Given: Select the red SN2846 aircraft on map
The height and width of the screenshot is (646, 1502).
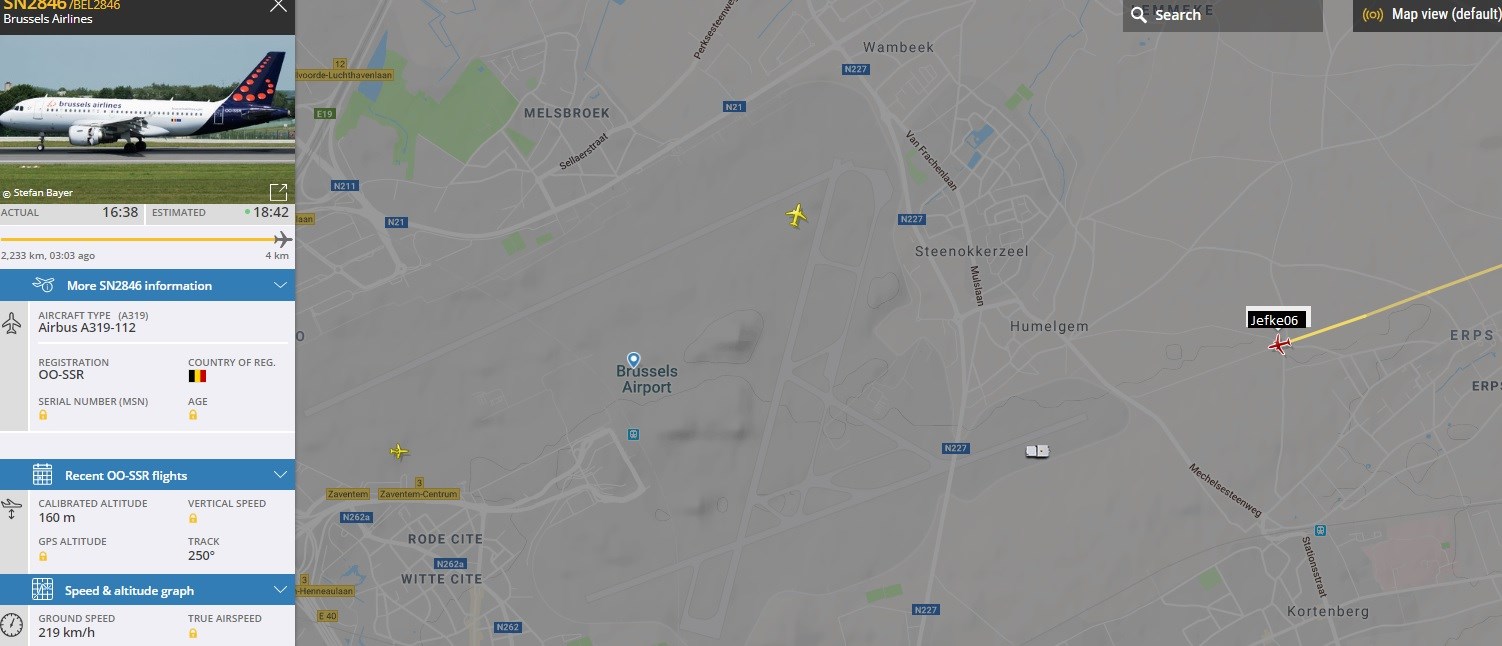Looking at the screenshot, I should 1279,345.
